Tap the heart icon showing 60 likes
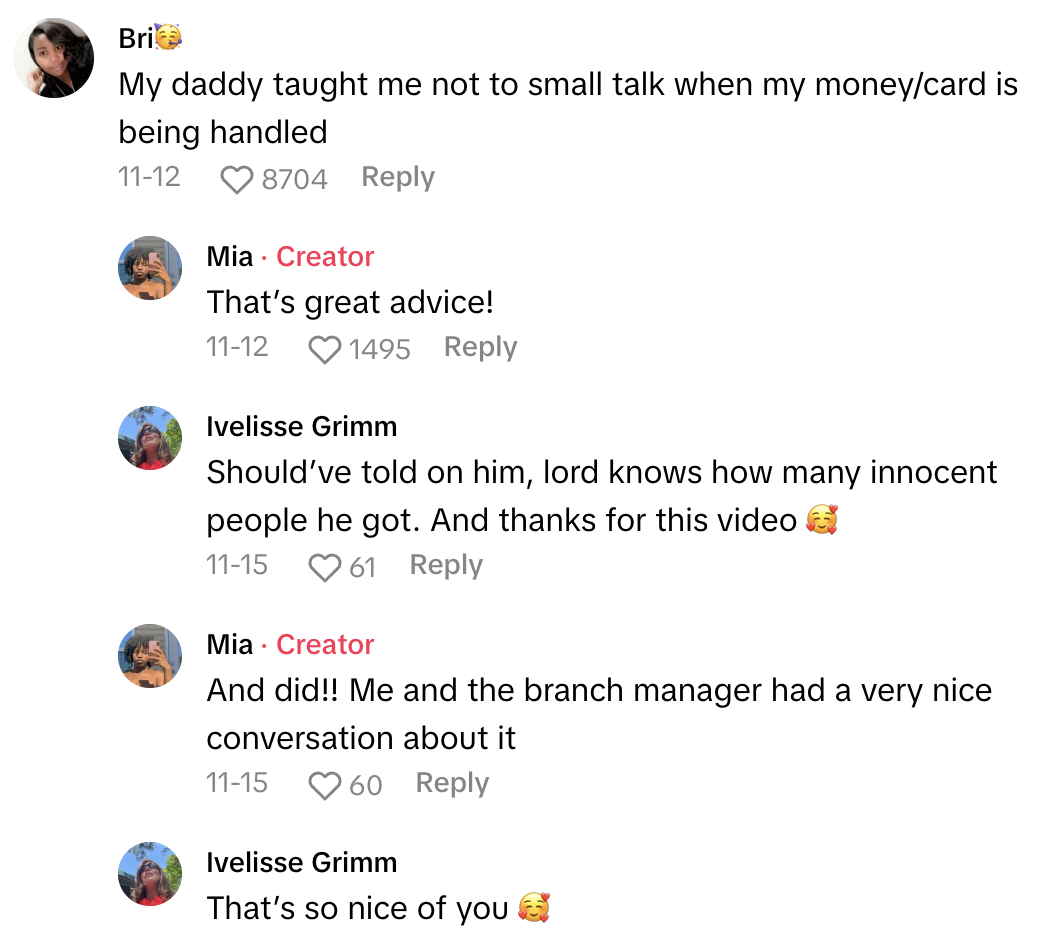1060x938 pixels. (324, 783)
